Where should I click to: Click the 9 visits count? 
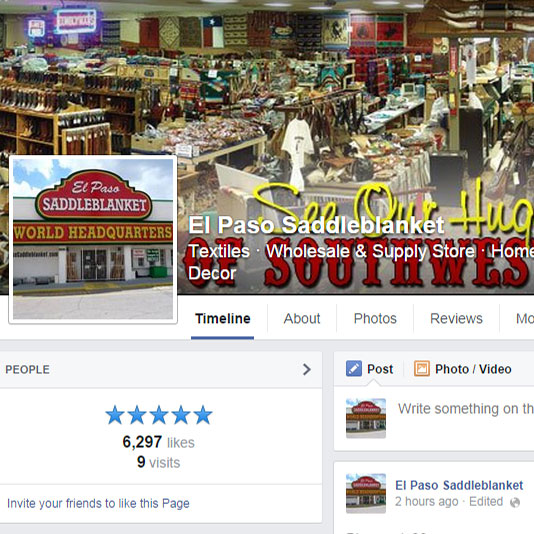click(158, 462)
